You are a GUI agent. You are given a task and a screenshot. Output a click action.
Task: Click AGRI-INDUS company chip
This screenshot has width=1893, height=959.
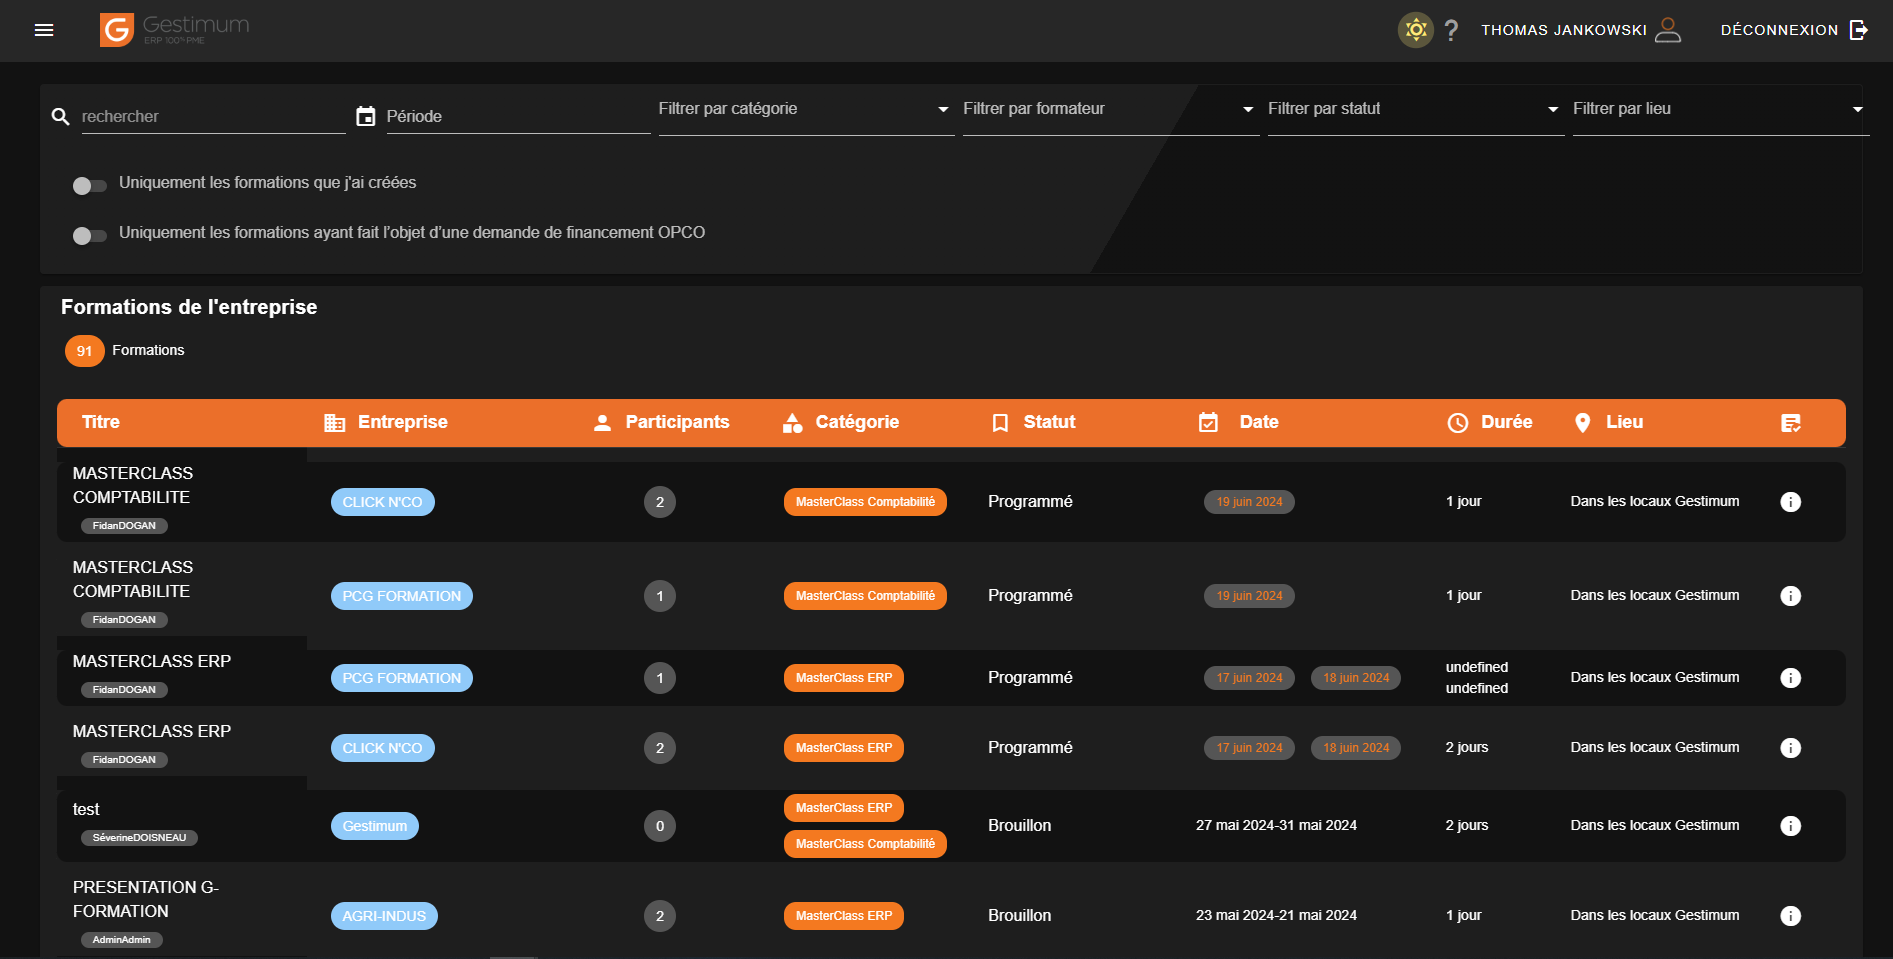coord(384,916)
